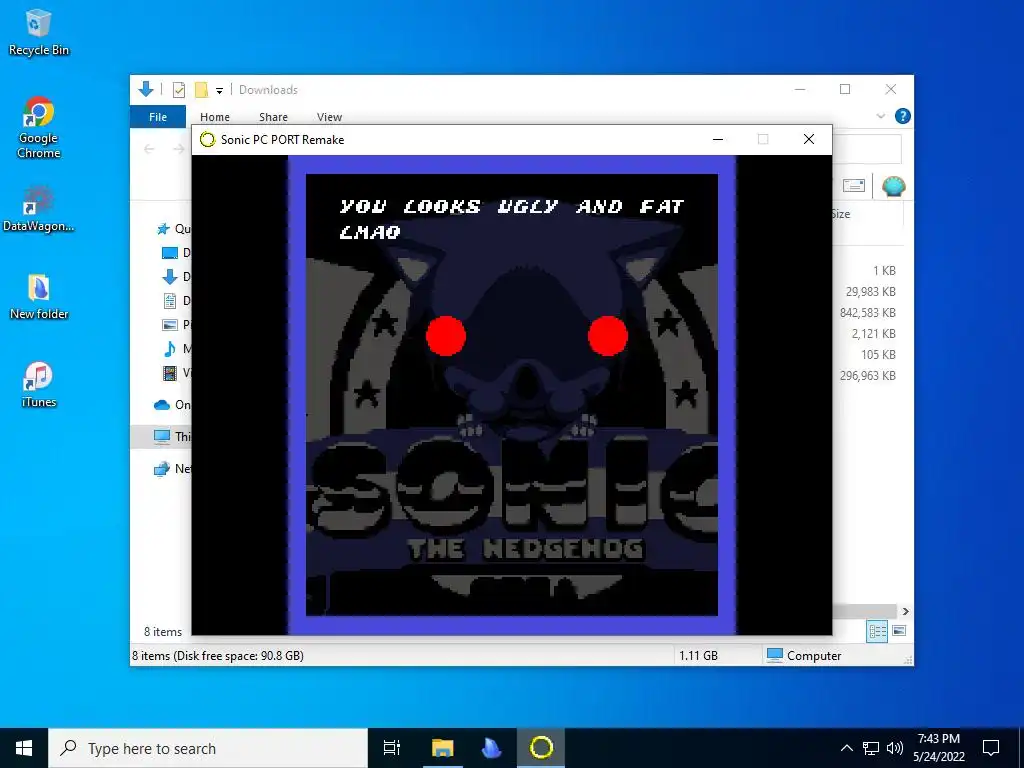Image resolution: width=1024 pixels, height=768 pixels.
Task: Open the Customize Quick Access Toolbar dropdown
Action: pyautogui.click(x=219, y=91)
